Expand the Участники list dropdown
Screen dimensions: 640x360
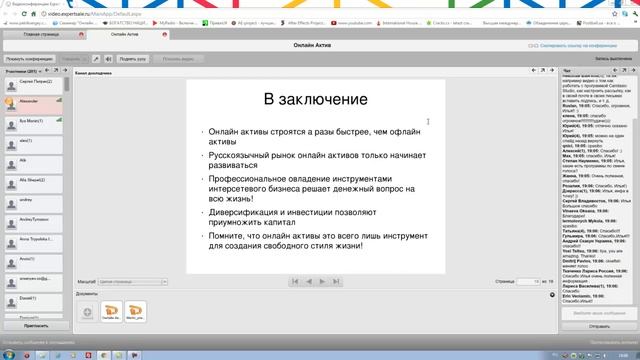[40, 71]
